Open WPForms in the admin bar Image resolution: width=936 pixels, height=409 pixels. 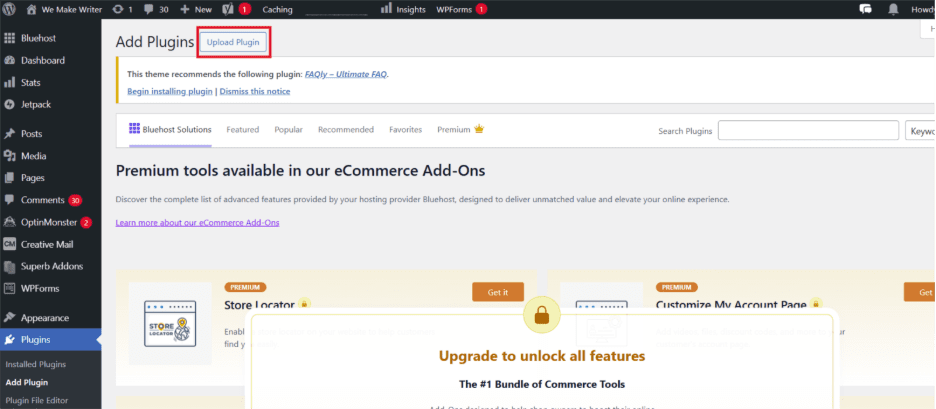click(461, 9)
